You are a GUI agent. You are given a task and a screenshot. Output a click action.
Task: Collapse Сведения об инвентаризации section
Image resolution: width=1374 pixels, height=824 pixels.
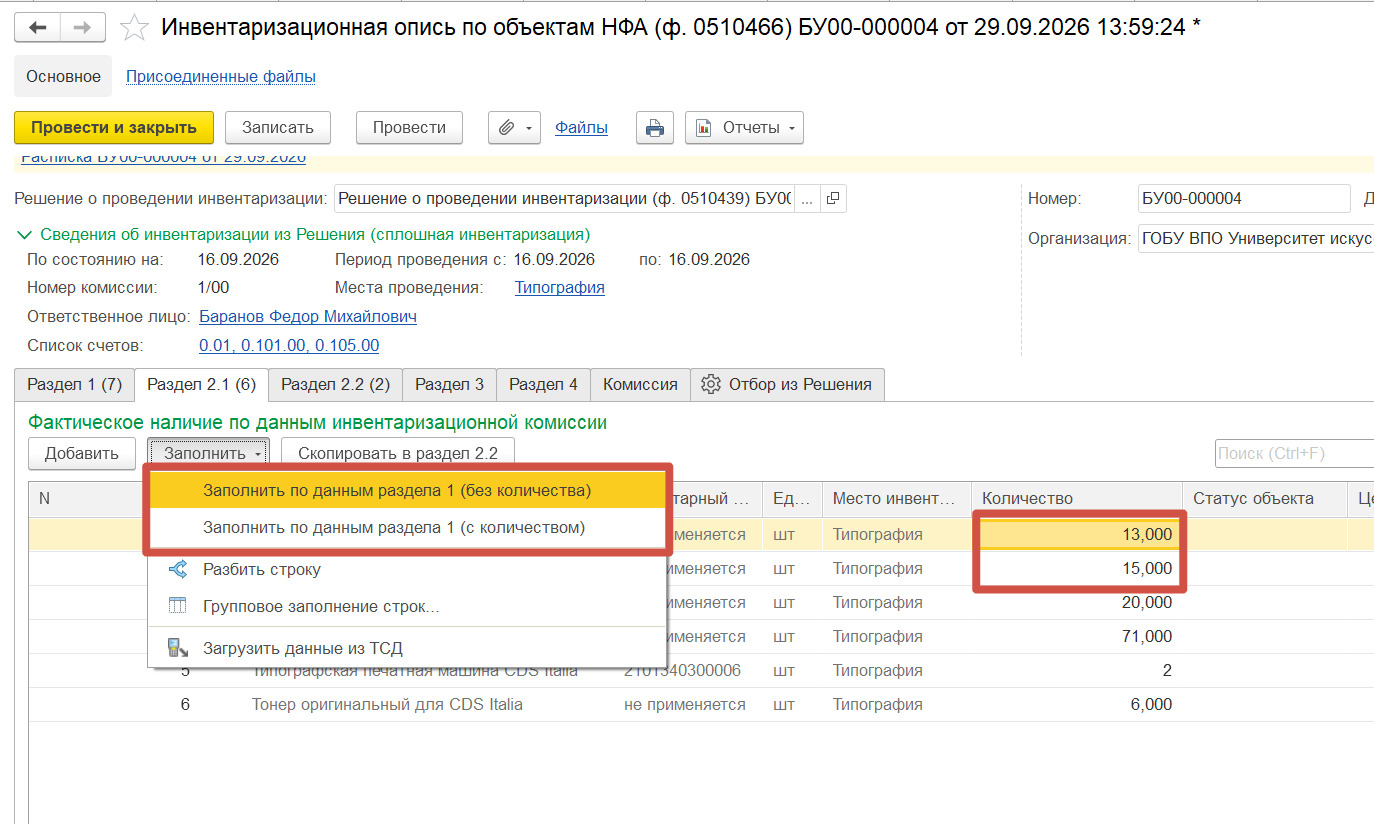(x=24, y=235)
